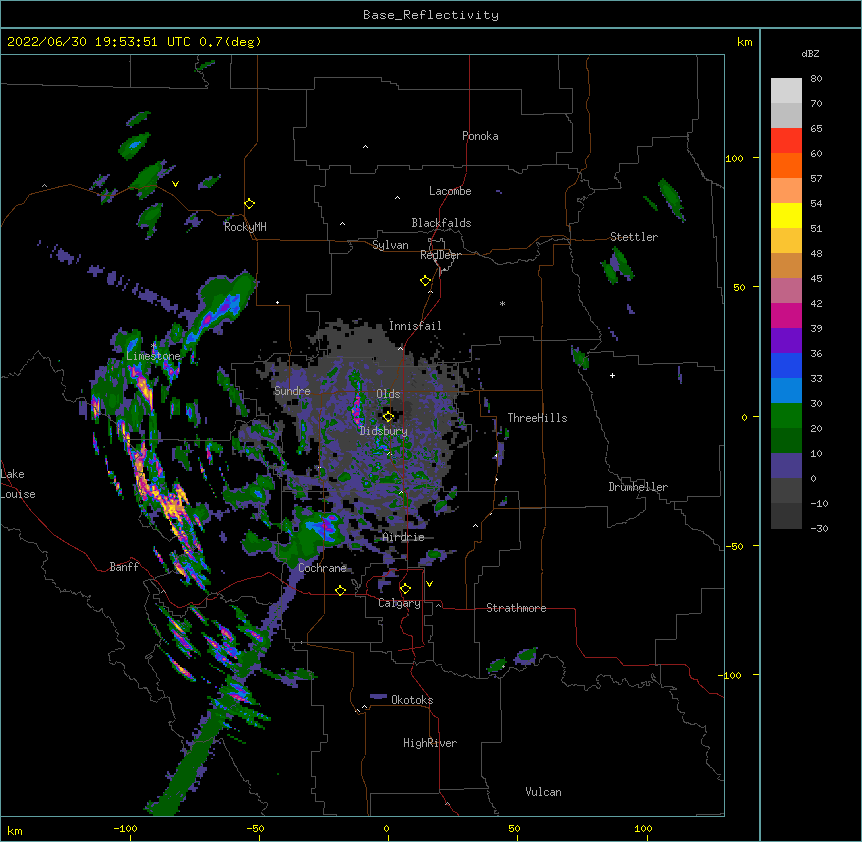Click the bottom axis tick label -100

125,828
